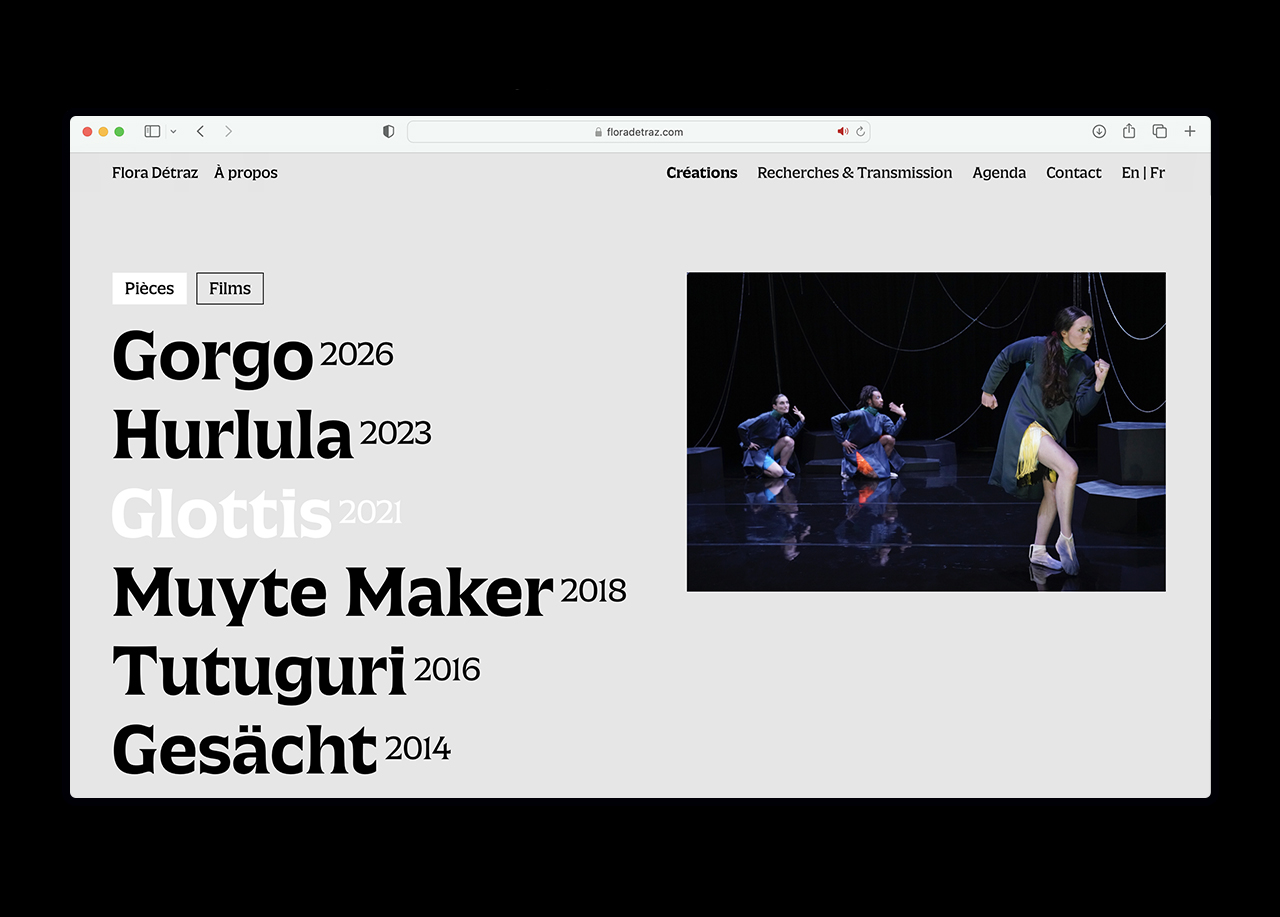Show the tab overview icon

click(x=1160, y=131)
